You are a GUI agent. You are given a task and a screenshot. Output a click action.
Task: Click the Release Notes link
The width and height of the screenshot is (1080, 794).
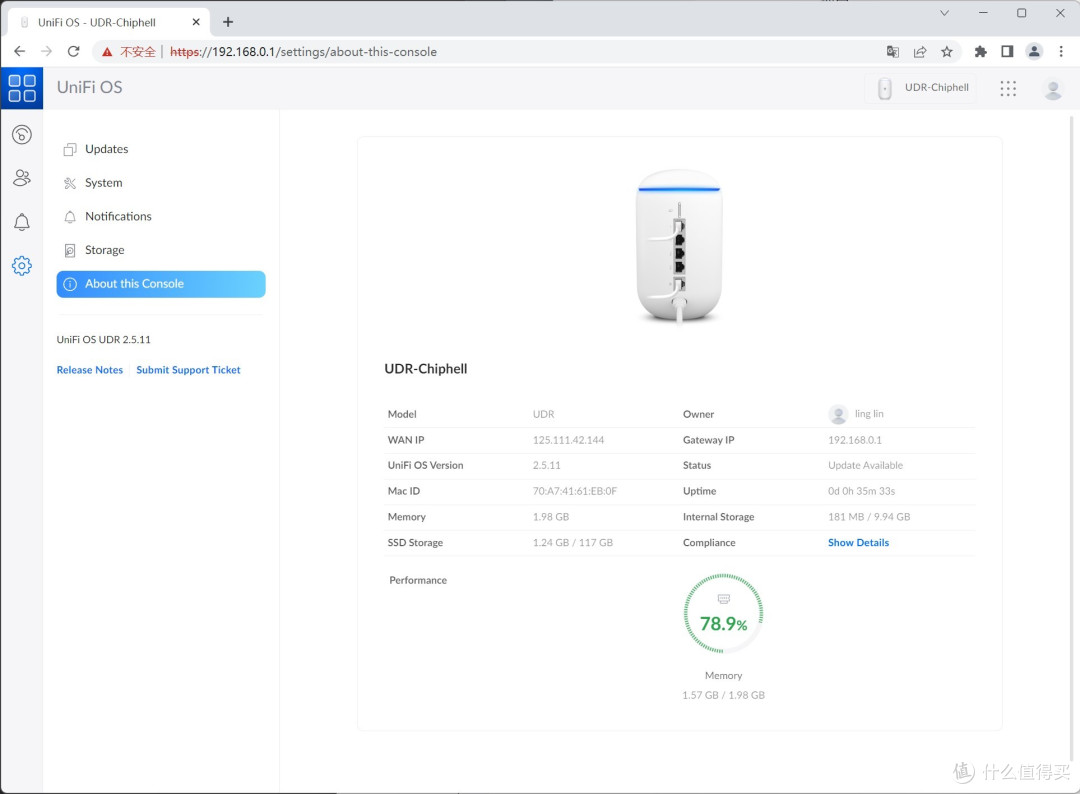pyautogui.click(x=89, y=369)
